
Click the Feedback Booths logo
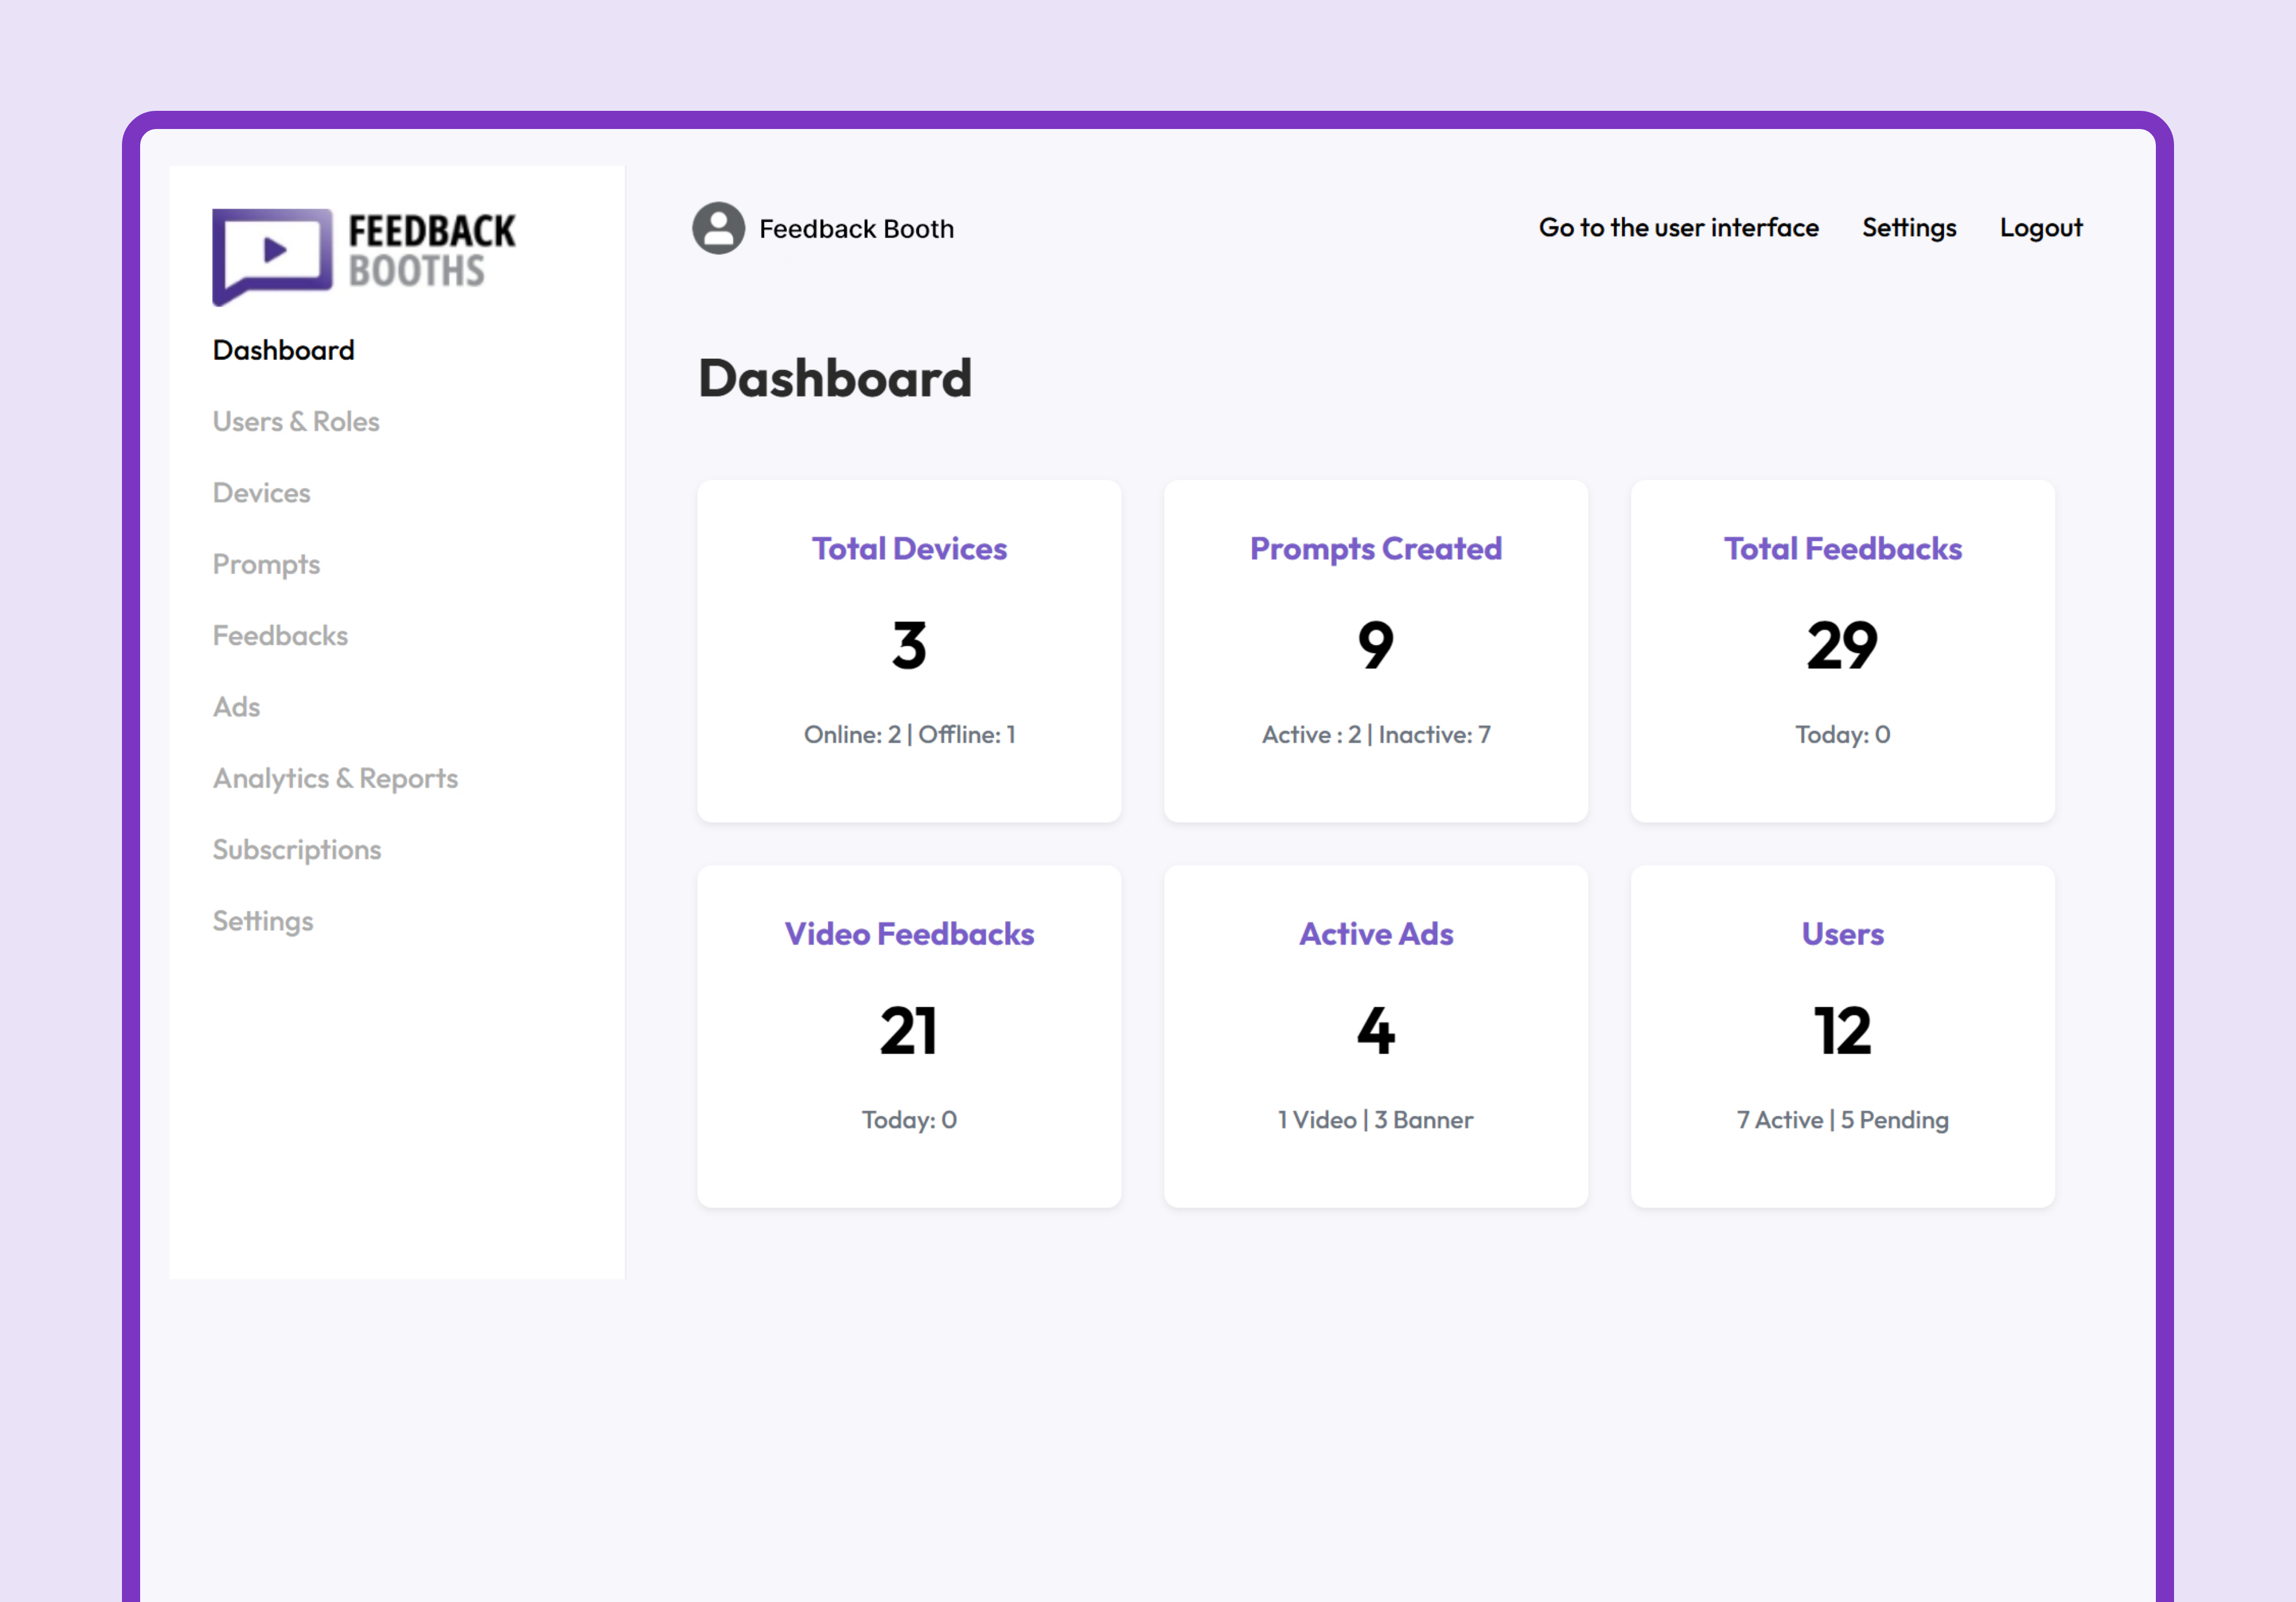364,256
